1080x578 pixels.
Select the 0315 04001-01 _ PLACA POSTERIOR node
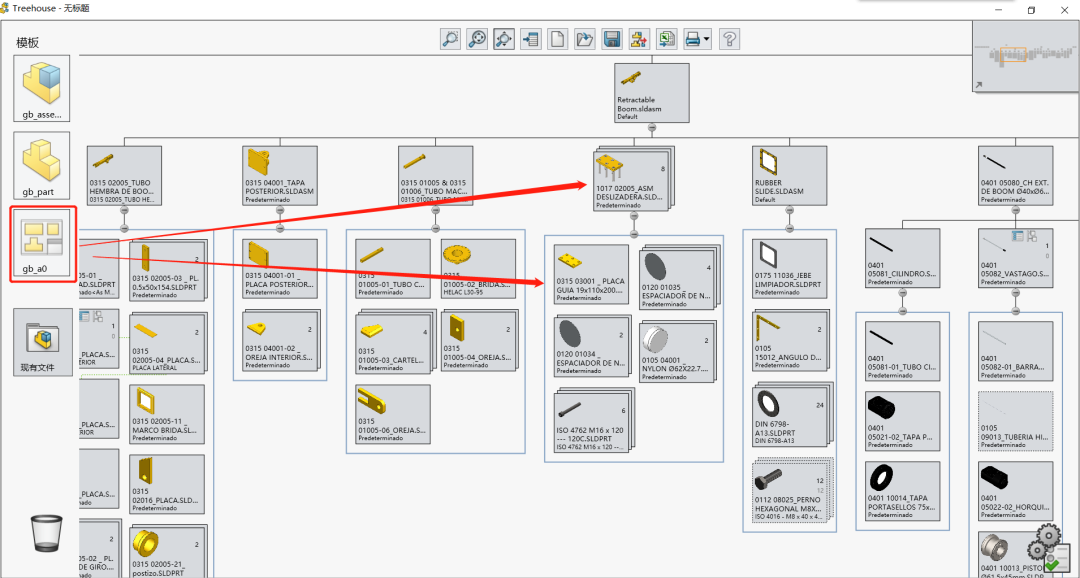click(280, 269)
